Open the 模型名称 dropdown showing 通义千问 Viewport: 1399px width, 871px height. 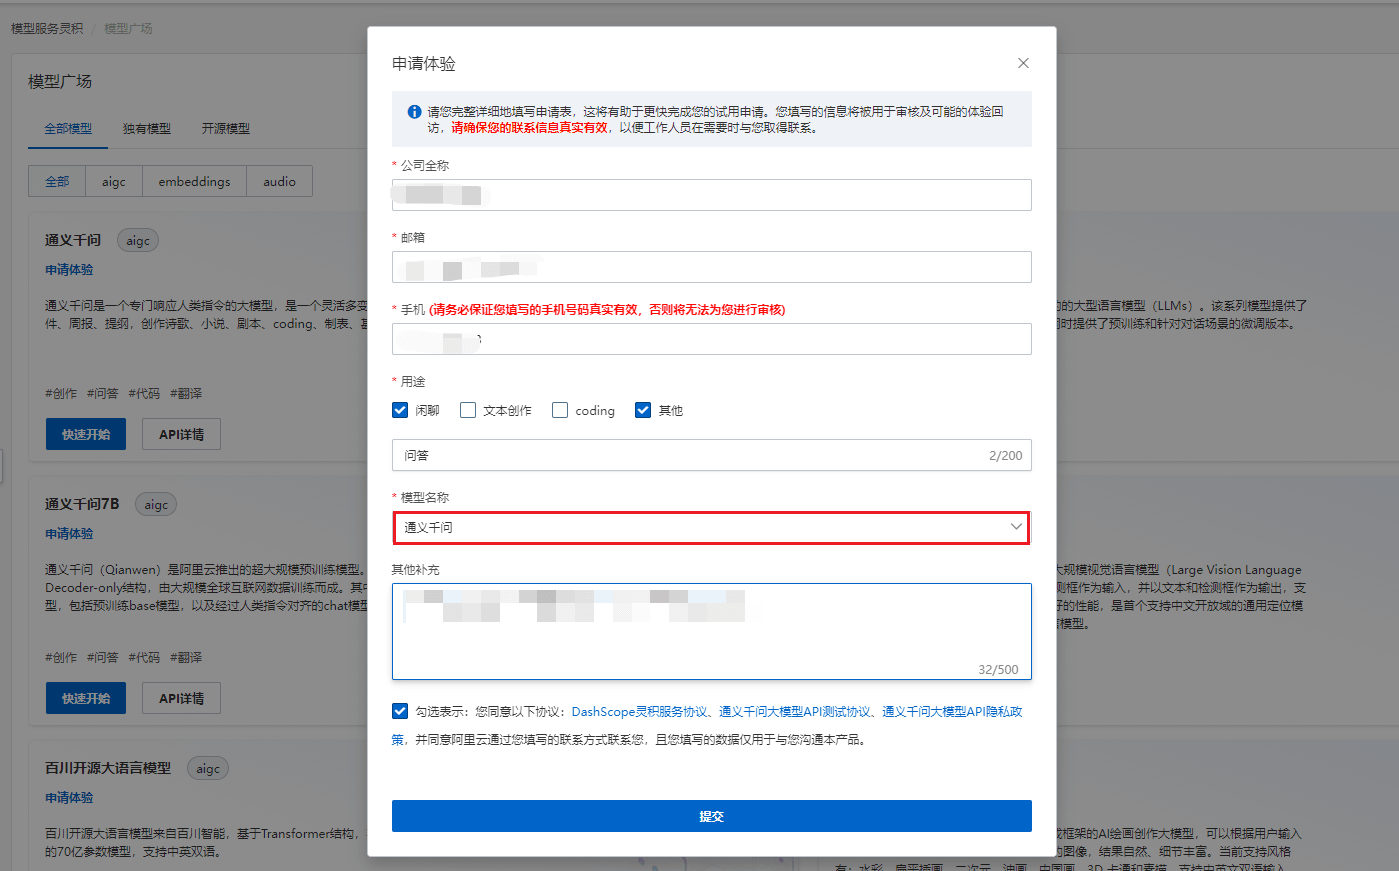pos(711,527)
